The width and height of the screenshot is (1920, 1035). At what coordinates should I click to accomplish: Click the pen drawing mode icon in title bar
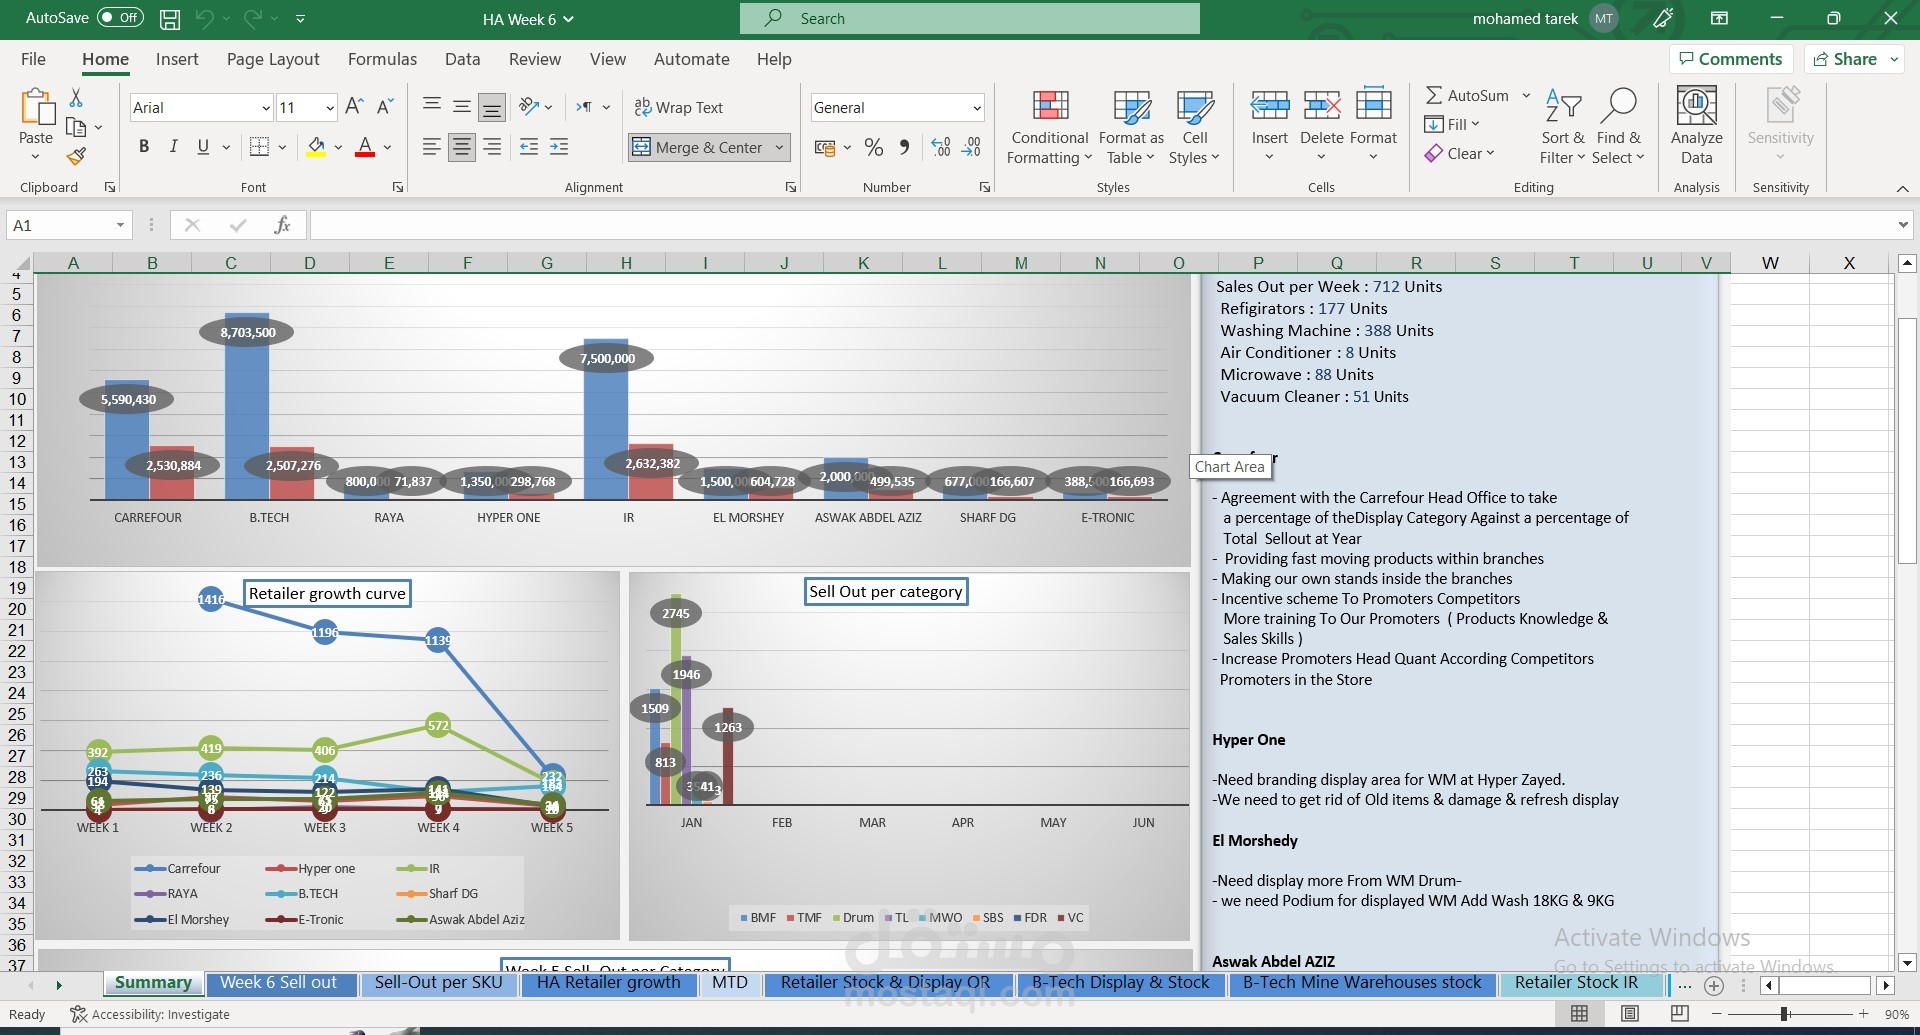[x=1663, y=18]
